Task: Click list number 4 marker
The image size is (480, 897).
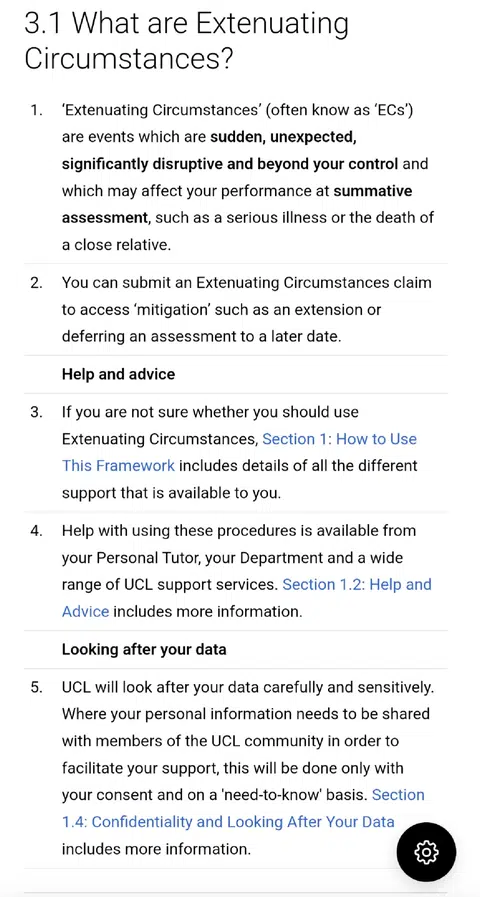Action: tap(37, 531)
